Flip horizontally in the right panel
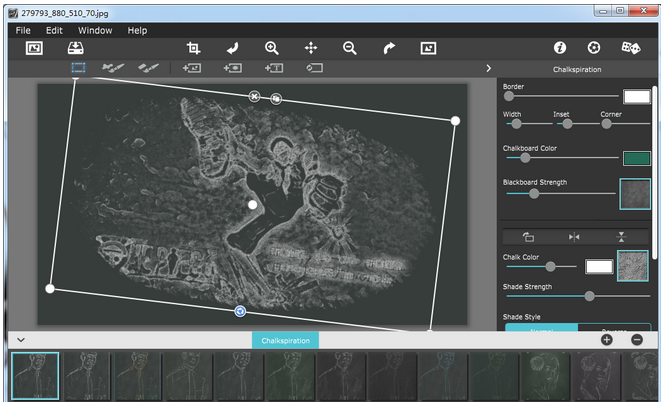Screen dimensions: 661x402 573,237
